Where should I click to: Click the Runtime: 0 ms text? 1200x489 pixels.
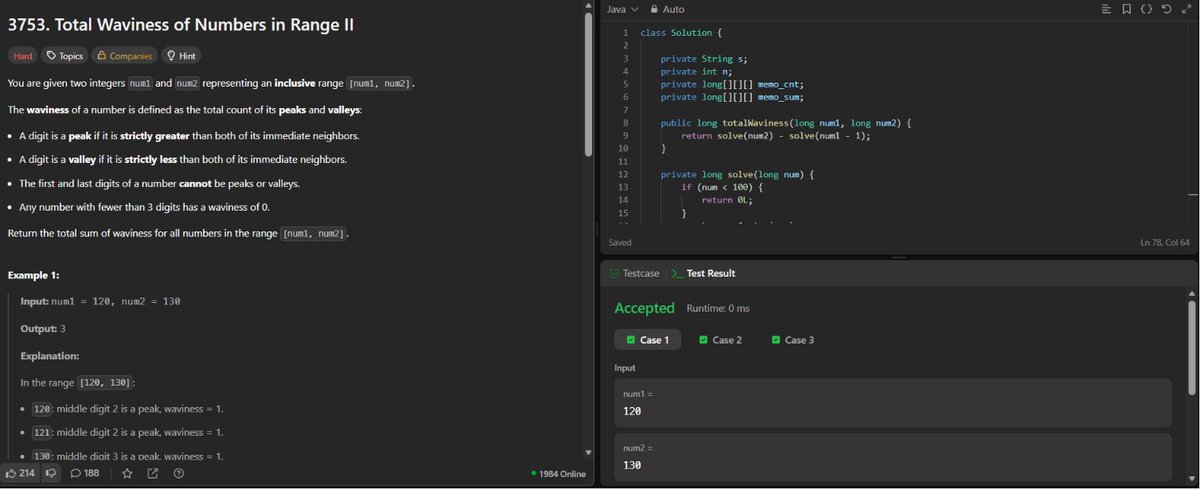coord(718,308)
